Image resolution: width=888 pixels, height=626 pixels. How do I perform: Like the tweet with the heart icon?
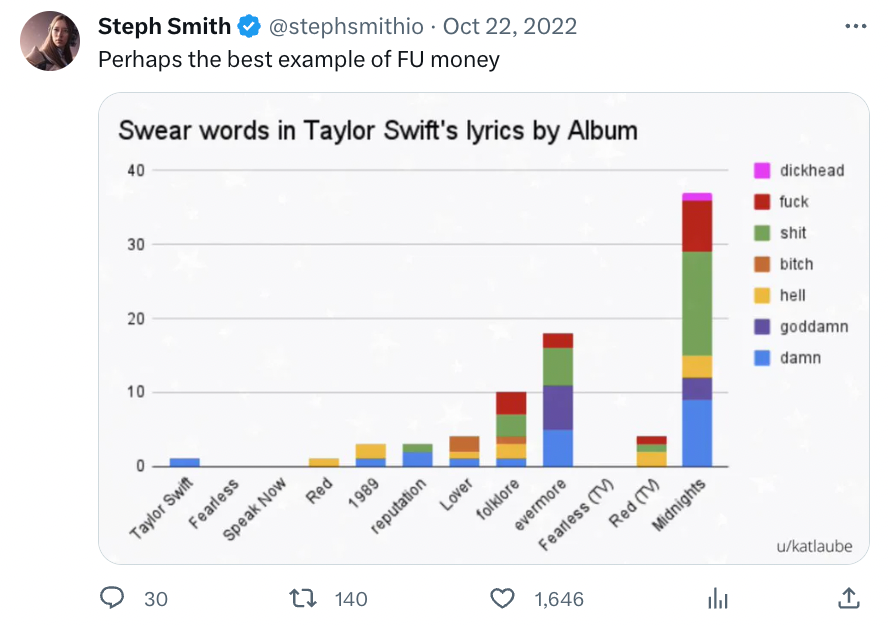502,598
